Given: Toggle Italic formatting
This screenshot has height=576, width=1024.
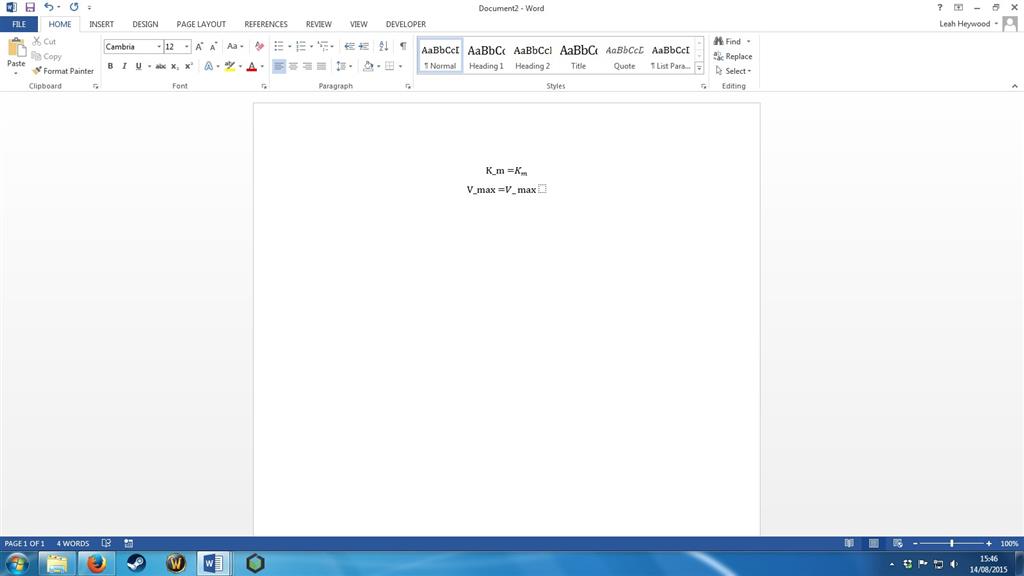Looking at the screenshot, I should pos(124,66).
